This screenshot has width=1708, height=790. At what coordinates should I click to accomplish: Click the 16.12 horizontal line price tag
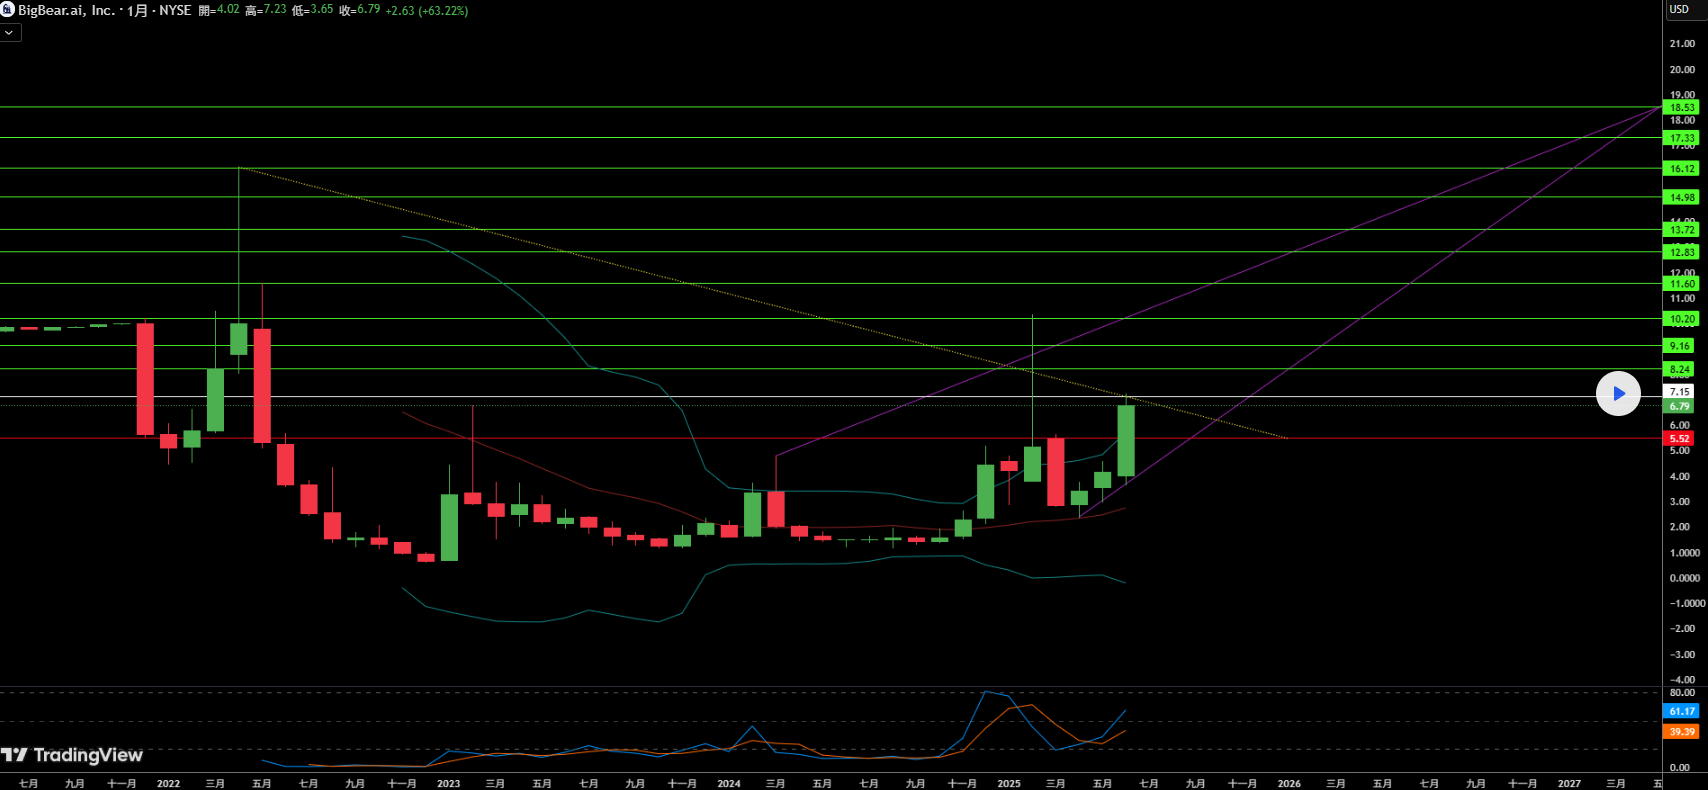pyautogui.click(x=1682, y=169)
